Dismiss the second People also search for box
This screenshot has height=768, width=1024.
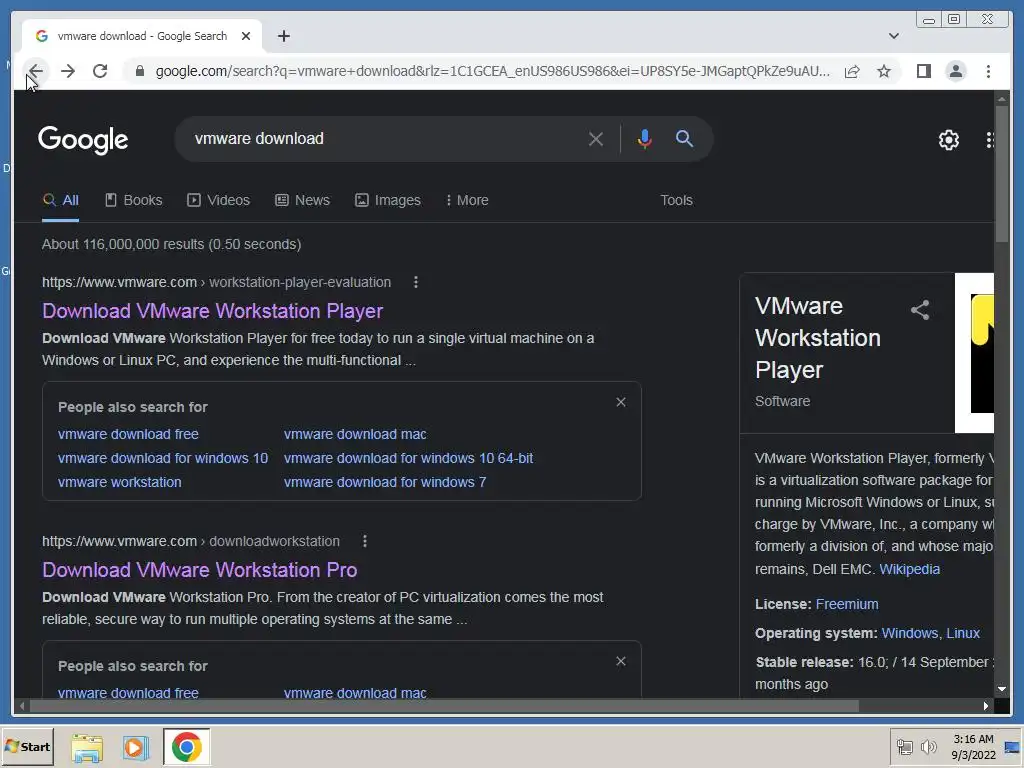(621, 662)
